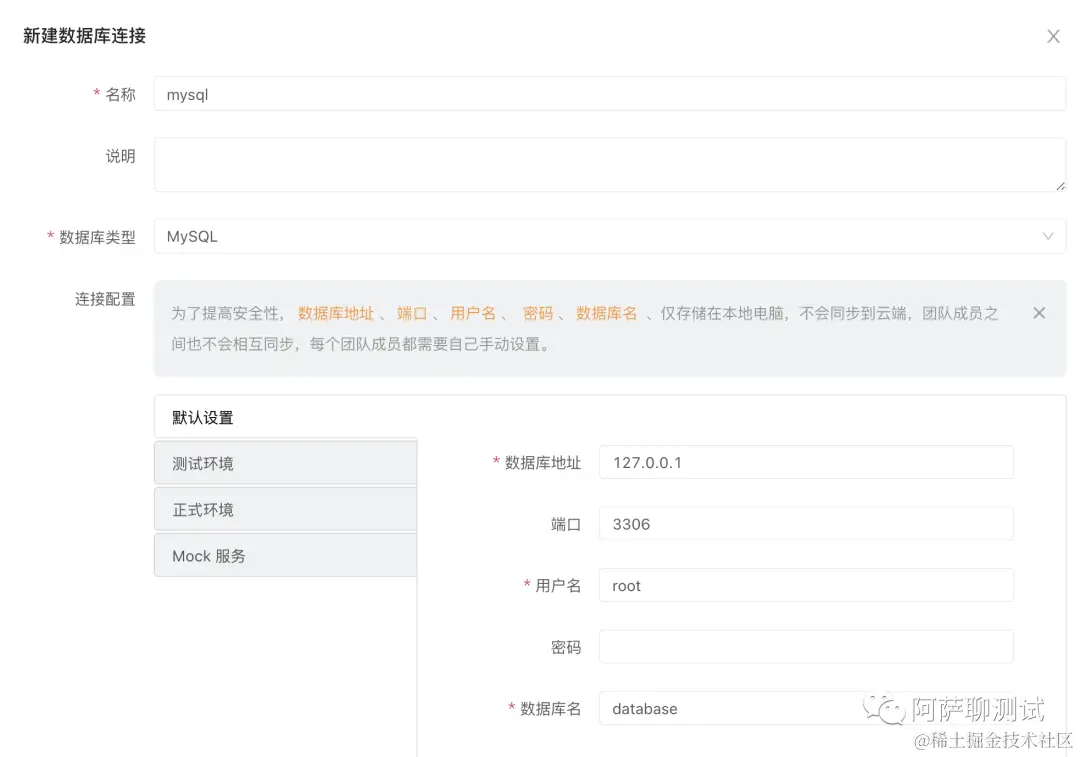
Task: Focus the 密码 password field
Action: click(x=805, y=646)
